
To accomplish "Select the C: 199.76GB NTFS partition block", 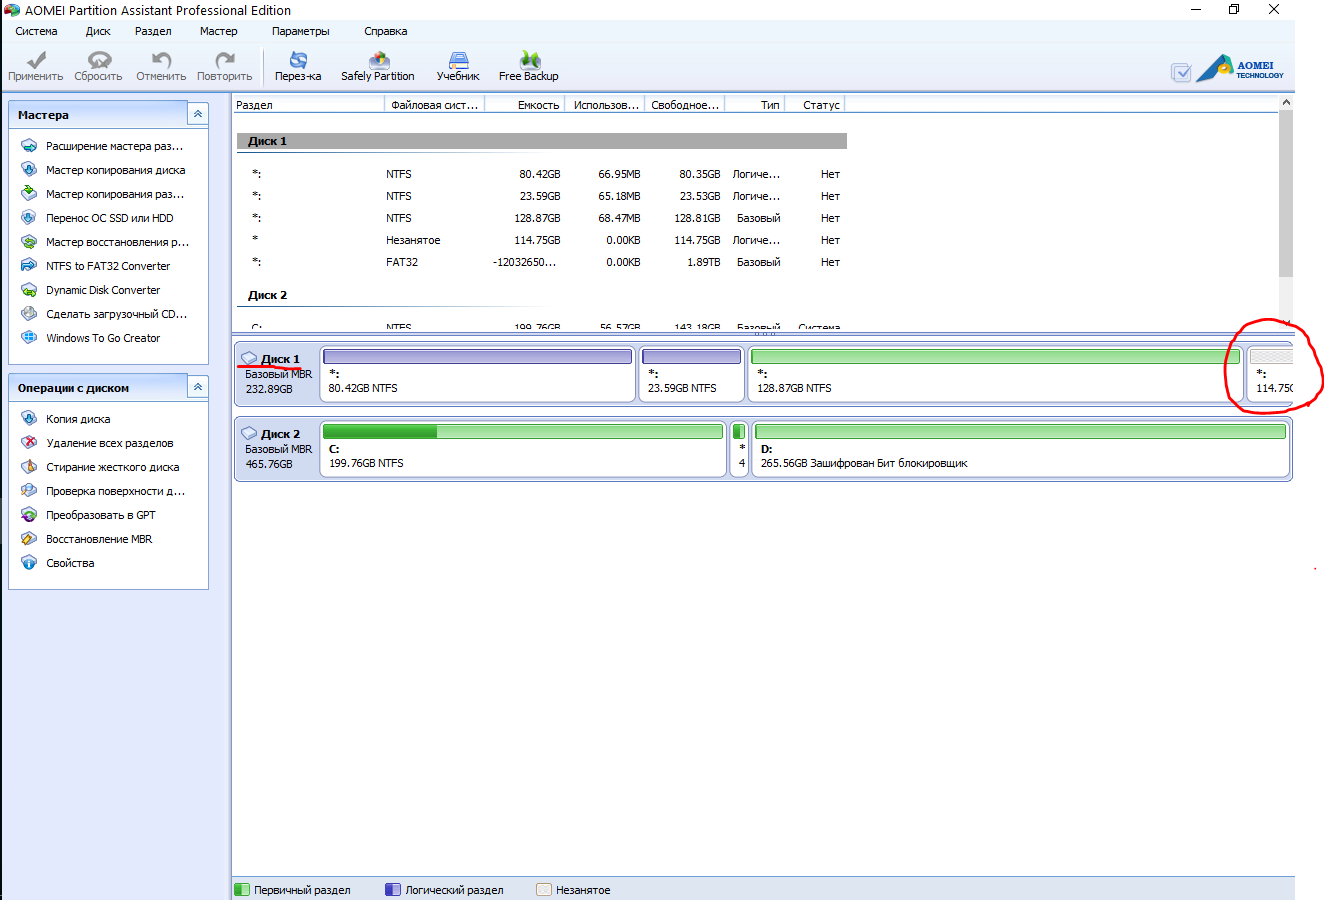I will [x=523, y=449].
